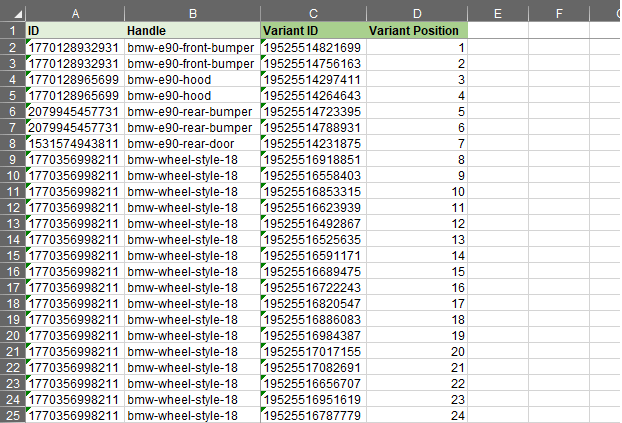Click ID 1770128965699 in row 4
622x423 pixels.
coord(75,79)
